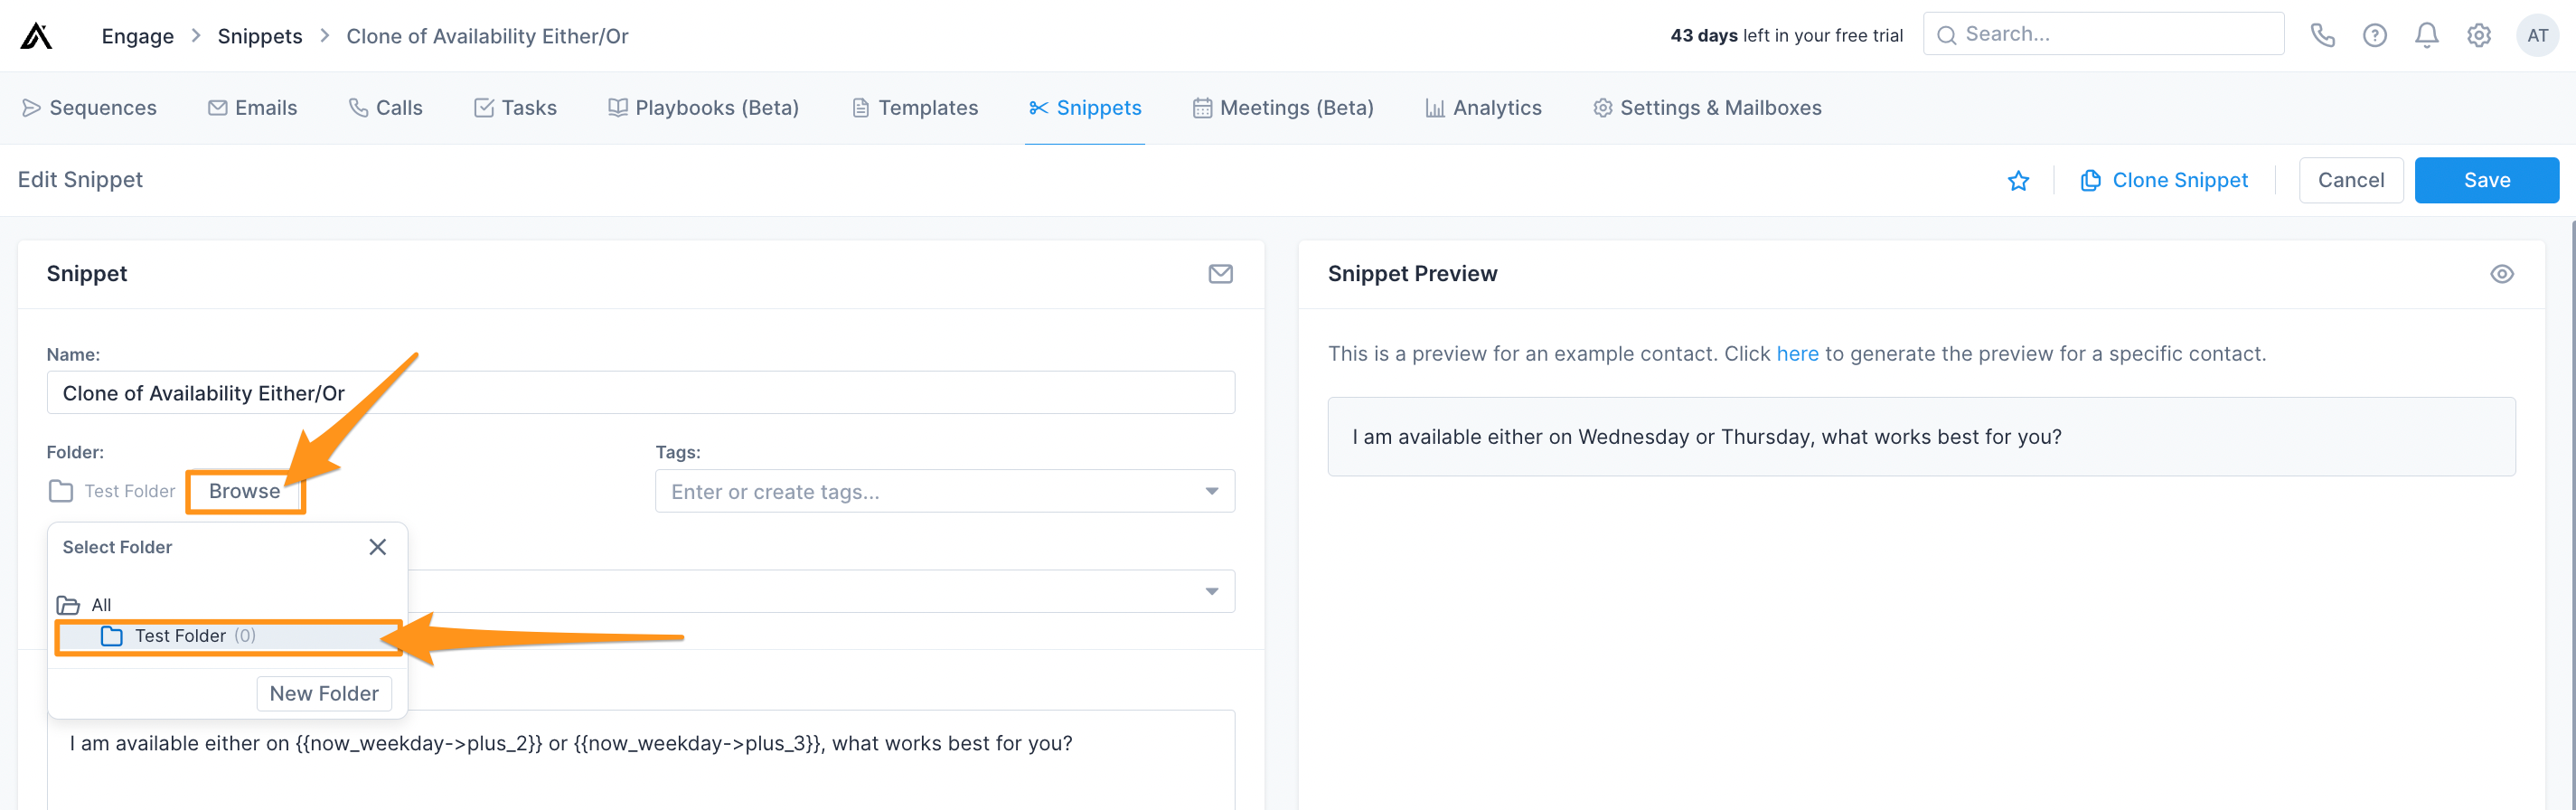Click the envelope icon in Snippet panel
The height and width of the screenshot is (810, 2576).
pyautogui.click(x=1220, y=274)
